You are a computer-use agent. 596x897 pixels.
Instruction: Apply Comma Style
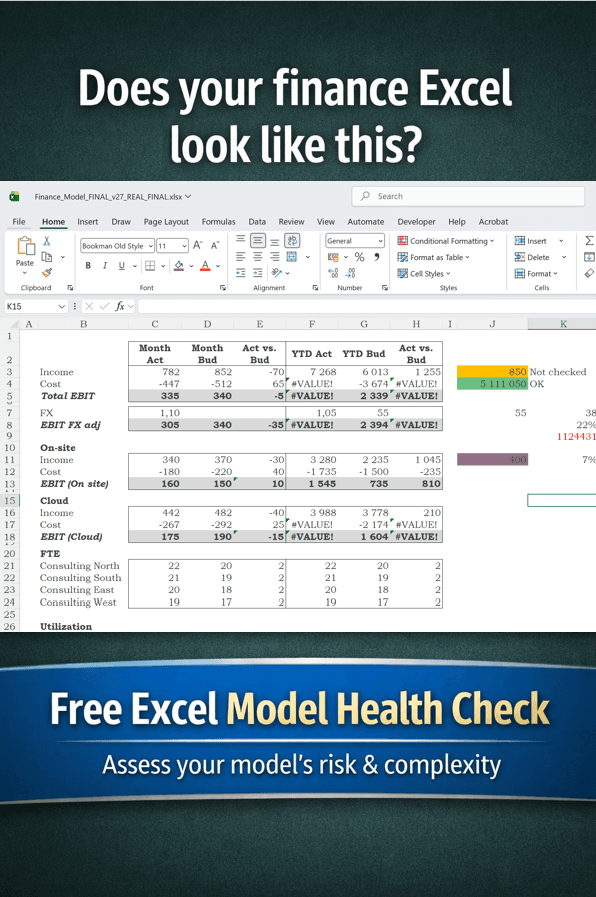[377, 257]
